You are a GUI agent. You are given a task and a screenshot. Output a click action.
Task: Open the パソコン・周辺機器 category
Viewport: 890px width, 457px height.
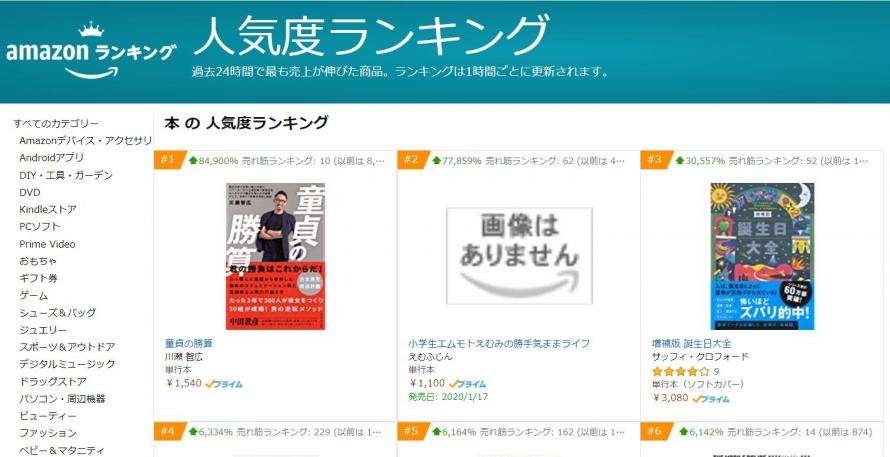pos(62,399)
